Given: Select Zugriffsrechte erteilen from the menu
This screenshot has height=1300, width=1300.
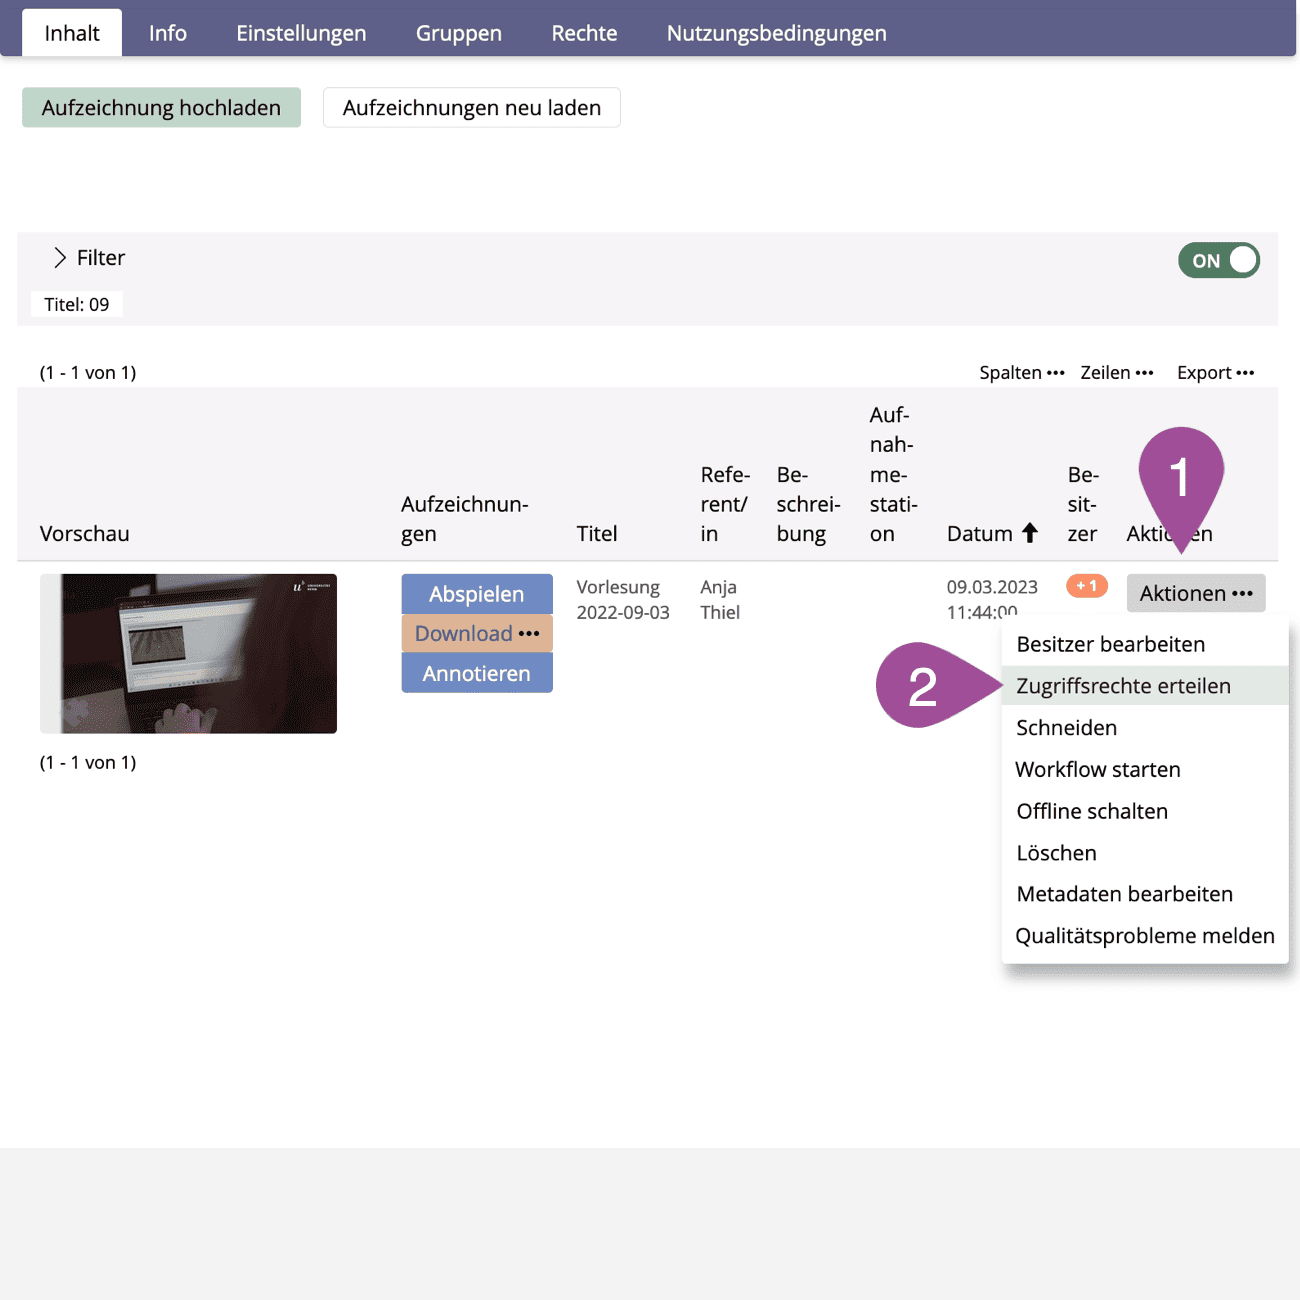Looking at the screenshot, I should [1123, 686].
